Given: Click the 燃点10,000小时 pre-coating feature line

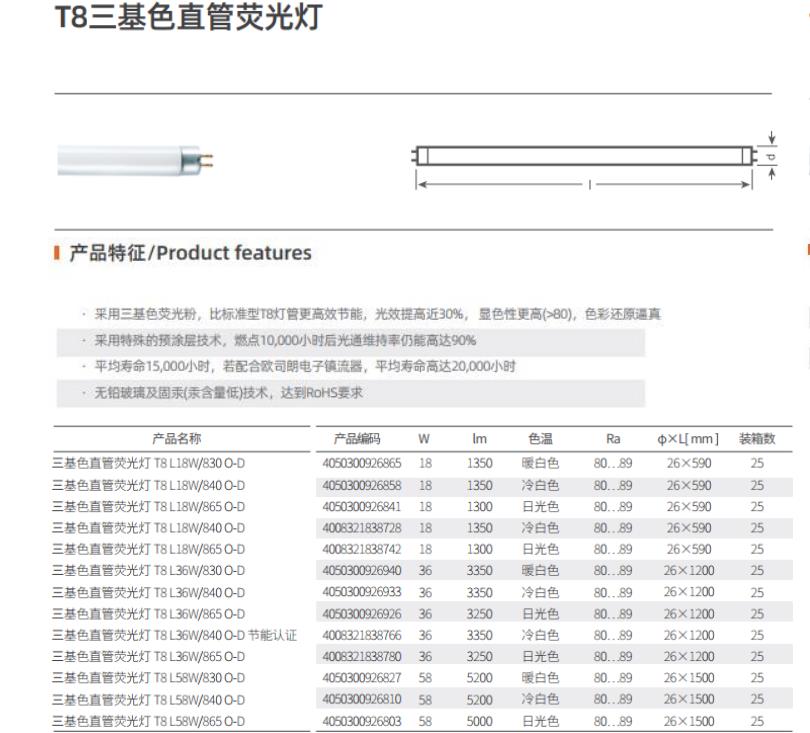Looking at the screenshot, I should click(x=285, y=341).
